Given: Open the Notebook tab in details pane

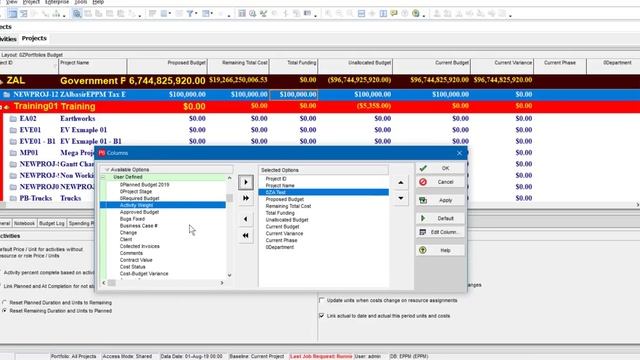Looking at the screenshot, I should tap(24, 223).
